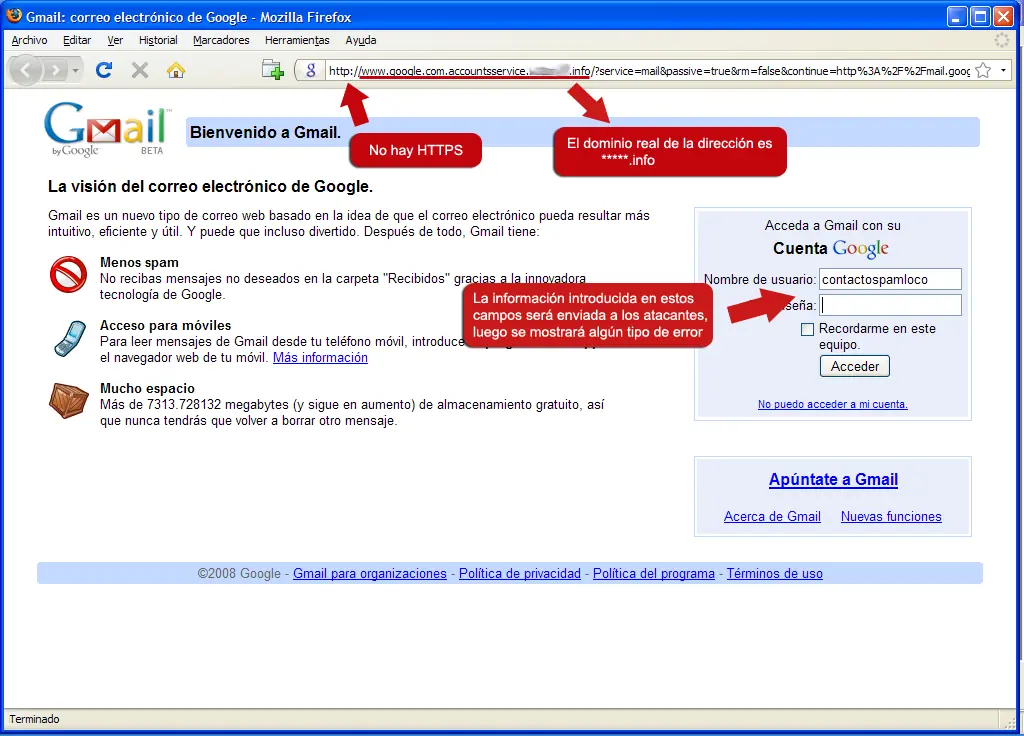Screen dimensions: 1024x736
Task: Maximize the Firefox window
Action: coord(980,16)
